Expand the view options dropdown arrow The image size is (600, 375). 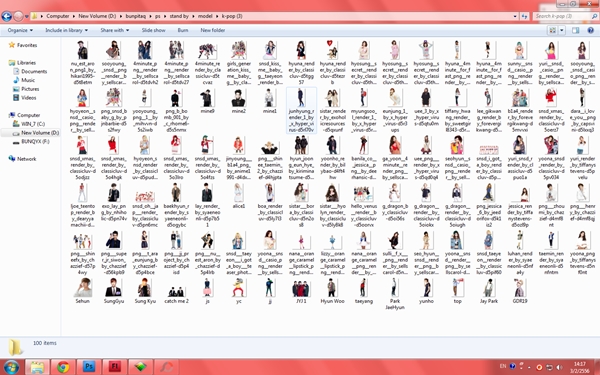tap(561, 30)
